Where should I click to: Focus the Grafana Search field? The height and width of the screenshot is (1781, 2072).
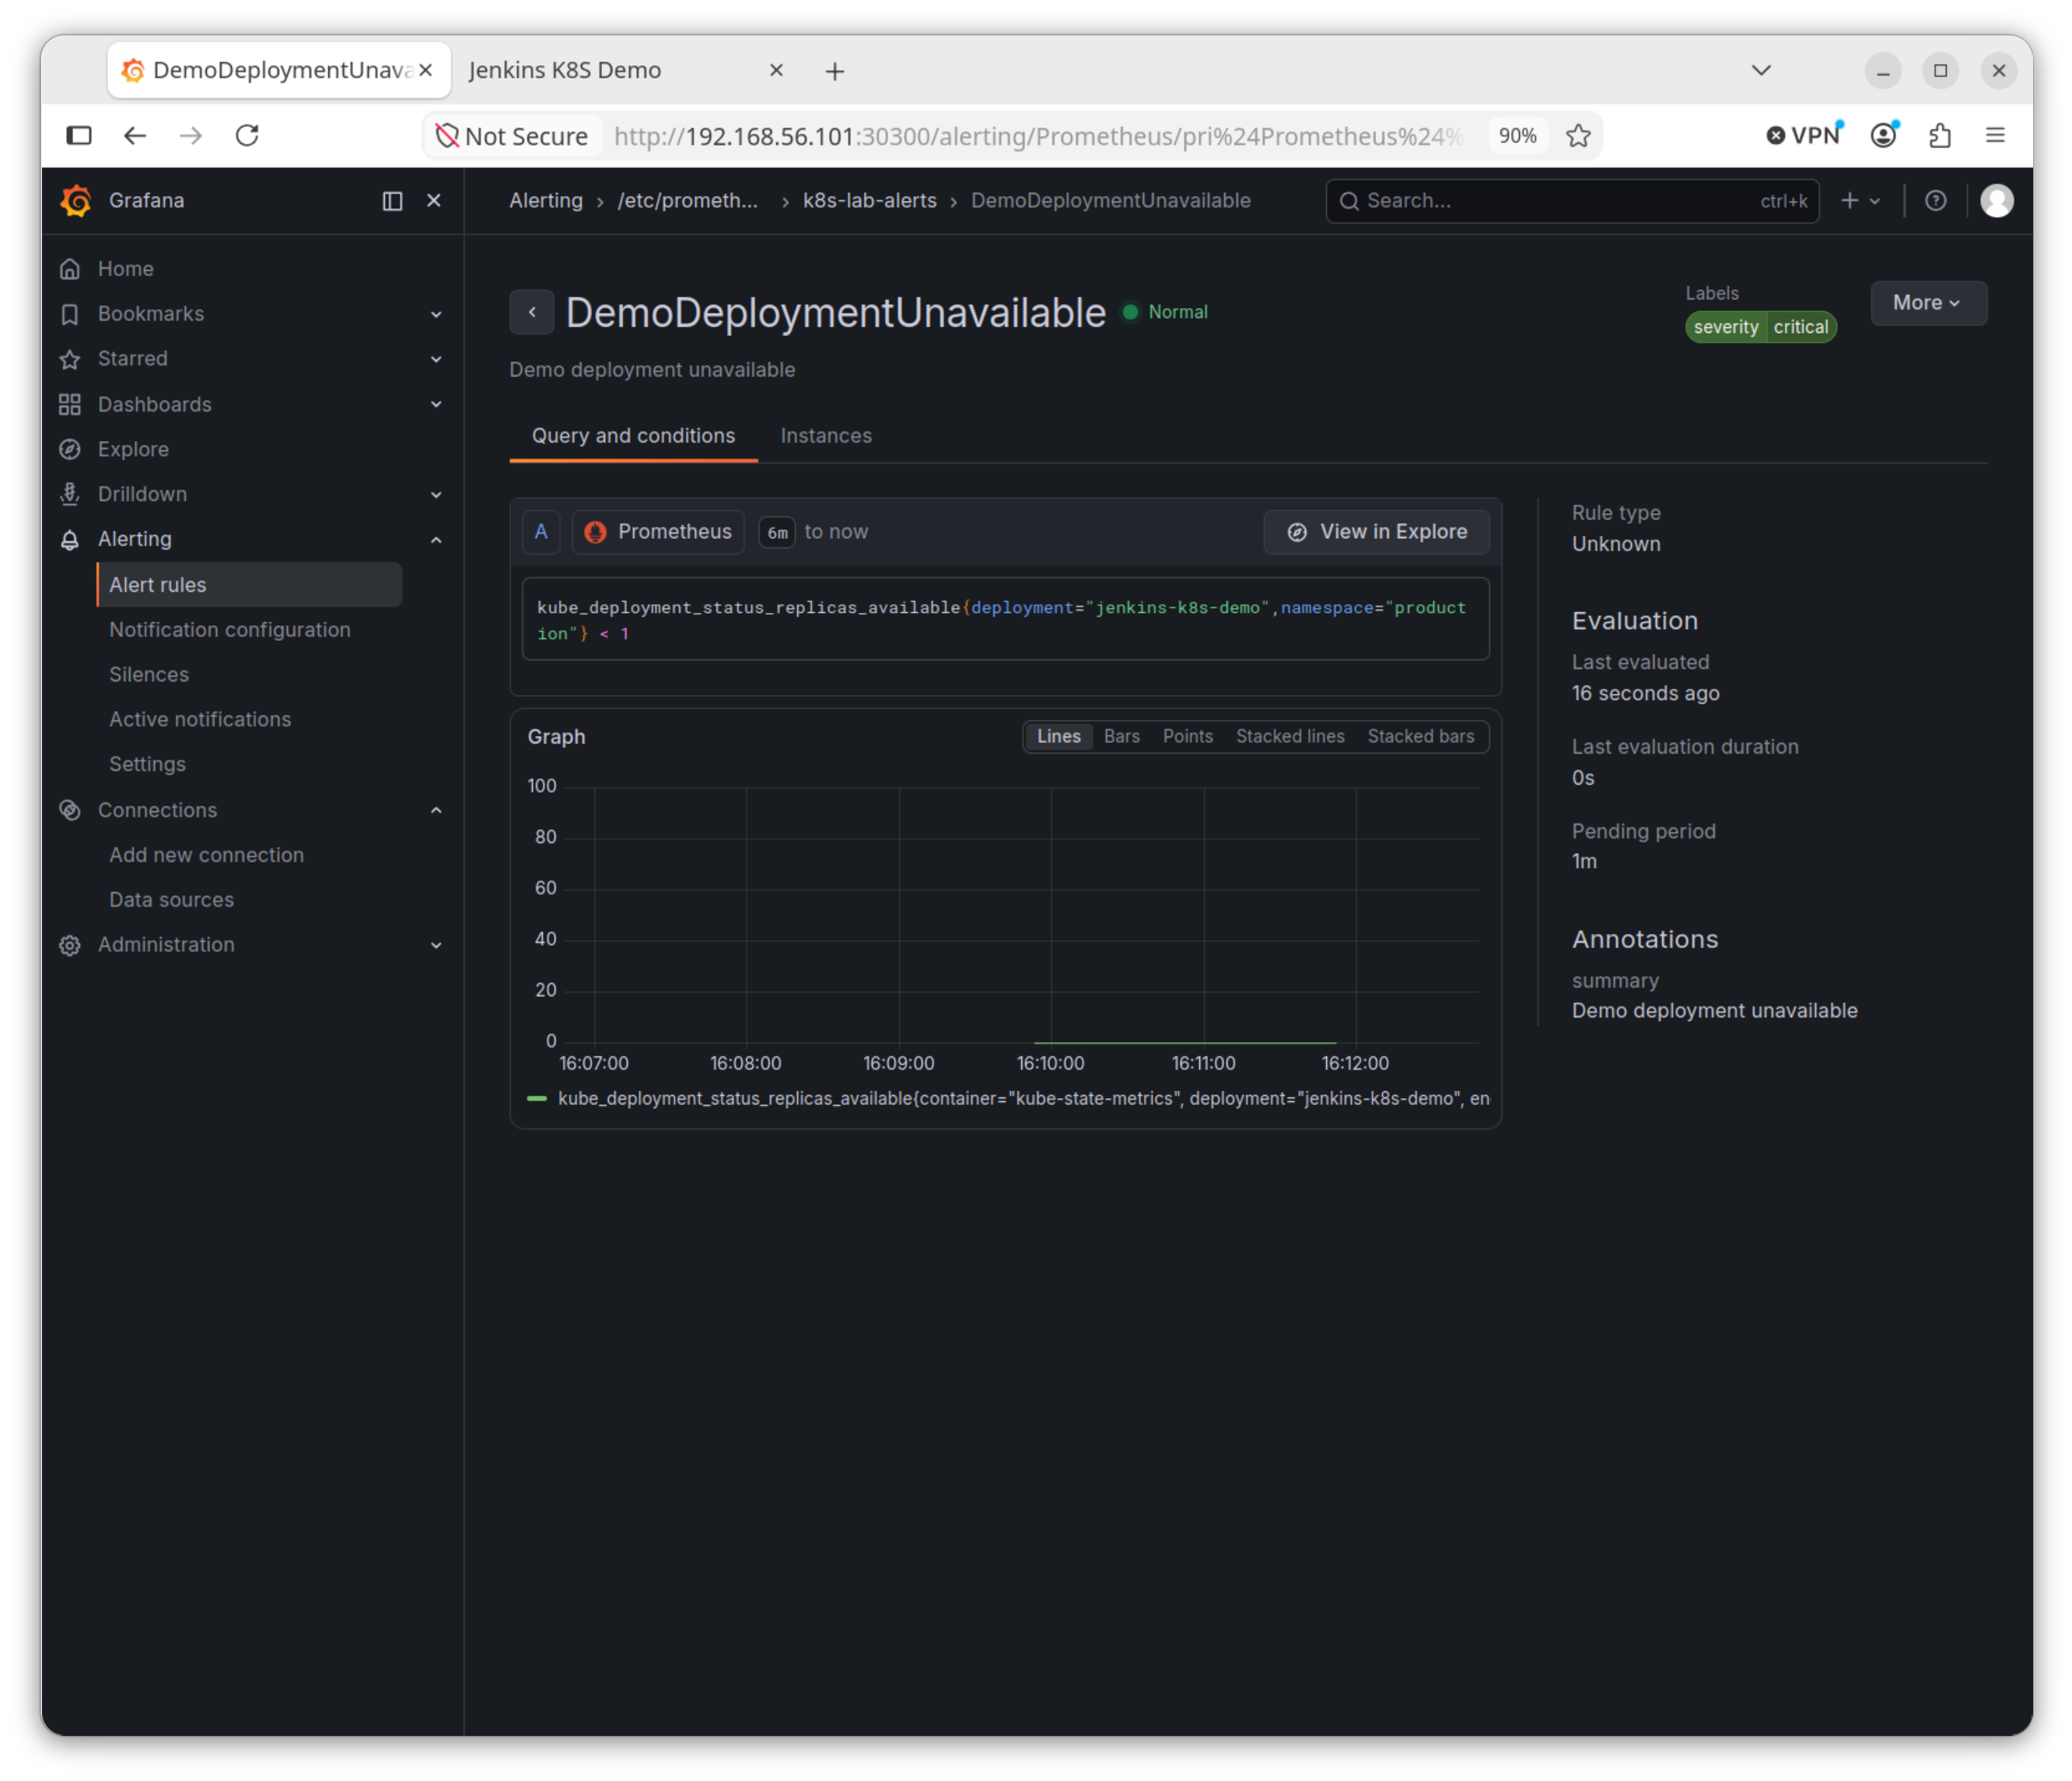coord(1572,201)
